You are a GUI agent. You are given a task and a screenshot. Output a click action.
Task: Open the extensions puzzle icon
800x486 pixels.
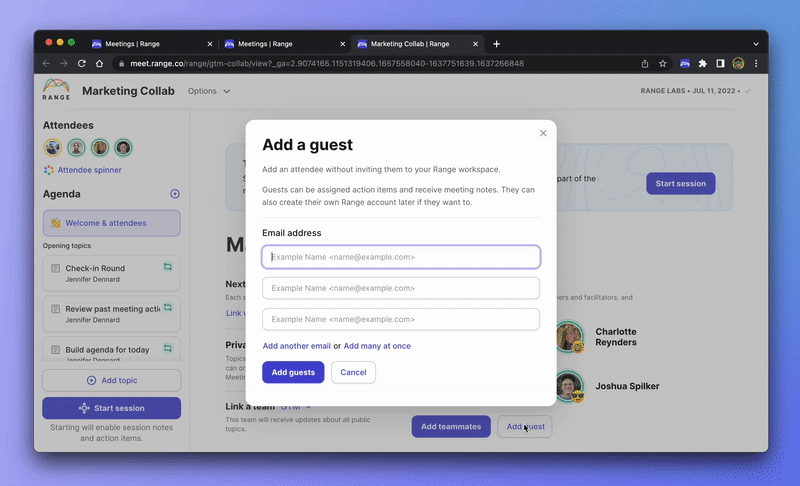pyautogui.click(x=703, y=64)
